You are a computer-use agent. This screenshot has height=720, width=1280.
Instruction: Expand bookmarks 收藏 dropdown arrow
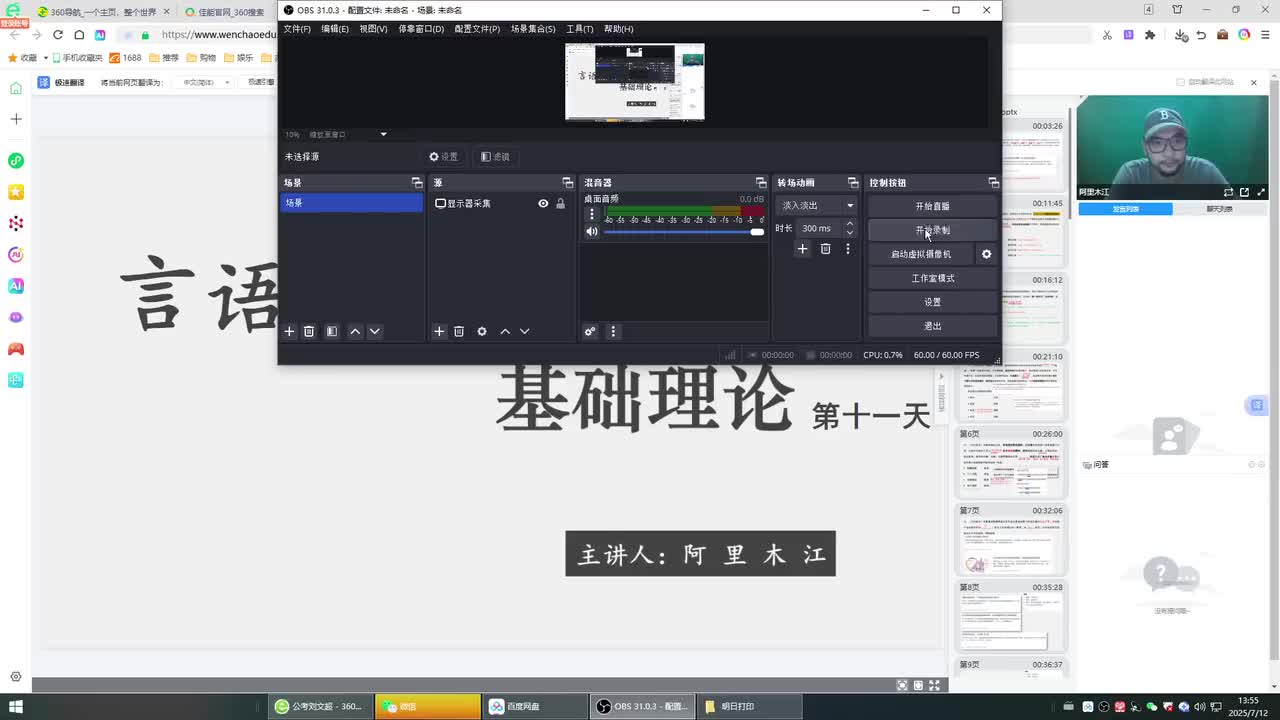pyautogui.click(x=44, y=58)
